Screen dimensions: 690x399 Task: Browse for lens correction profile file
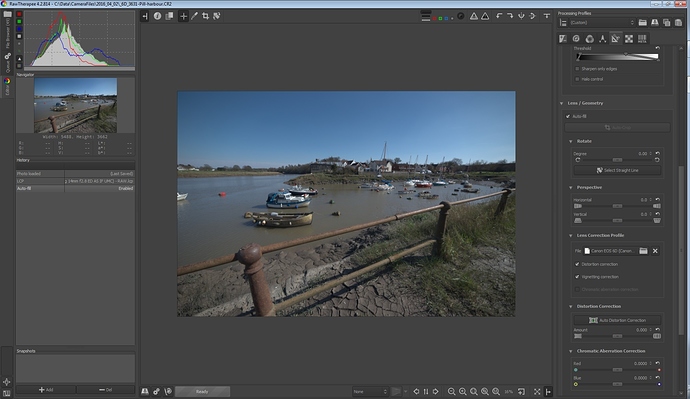pyautogui.click(x=643, y=251)
